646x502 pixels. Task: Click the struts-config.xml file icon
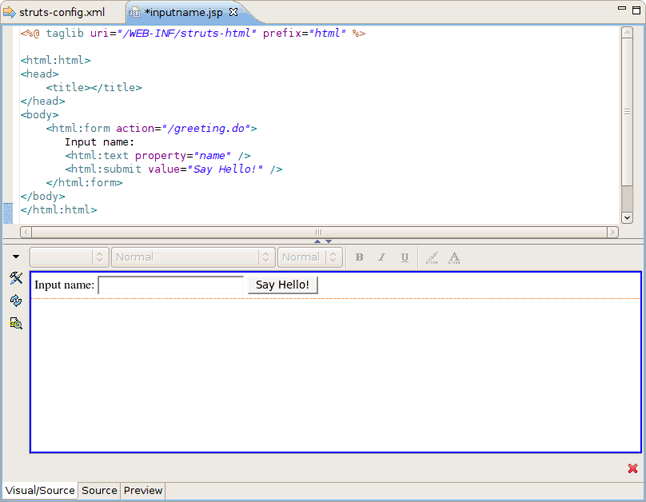(9, 12)
